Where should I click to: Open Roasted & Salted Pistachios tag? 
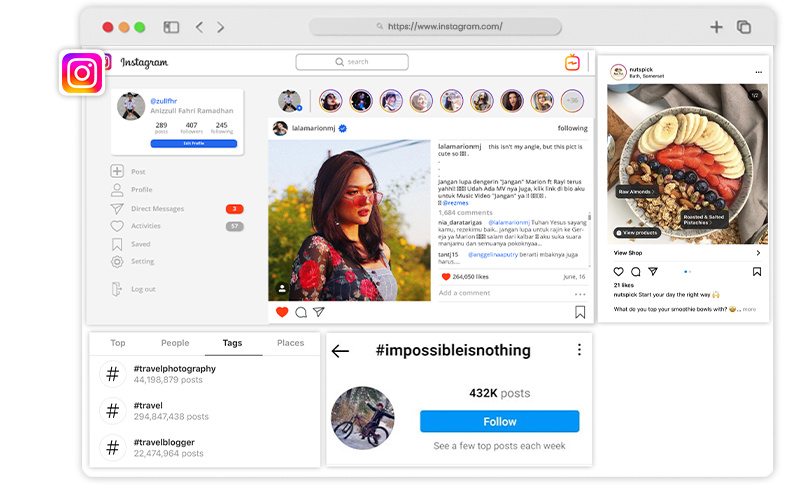tap(704, 220)
